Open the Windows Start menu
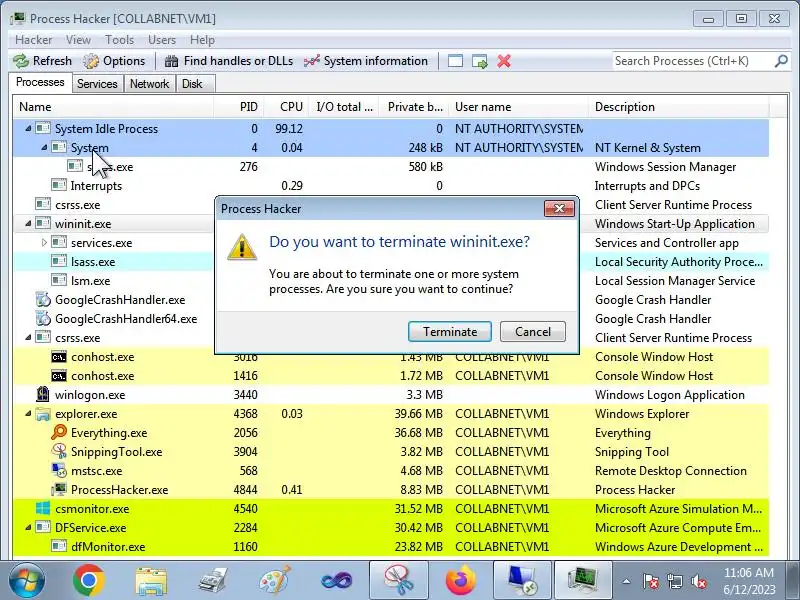Viewport: 800px width, 600px height. point(27,581)
